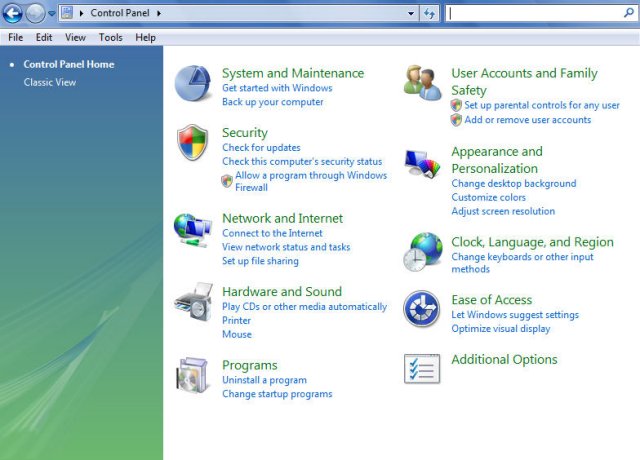Click shield icon beside Allow a program link
The height and width of the screenshot is (460, 640).
coord(227,181)
